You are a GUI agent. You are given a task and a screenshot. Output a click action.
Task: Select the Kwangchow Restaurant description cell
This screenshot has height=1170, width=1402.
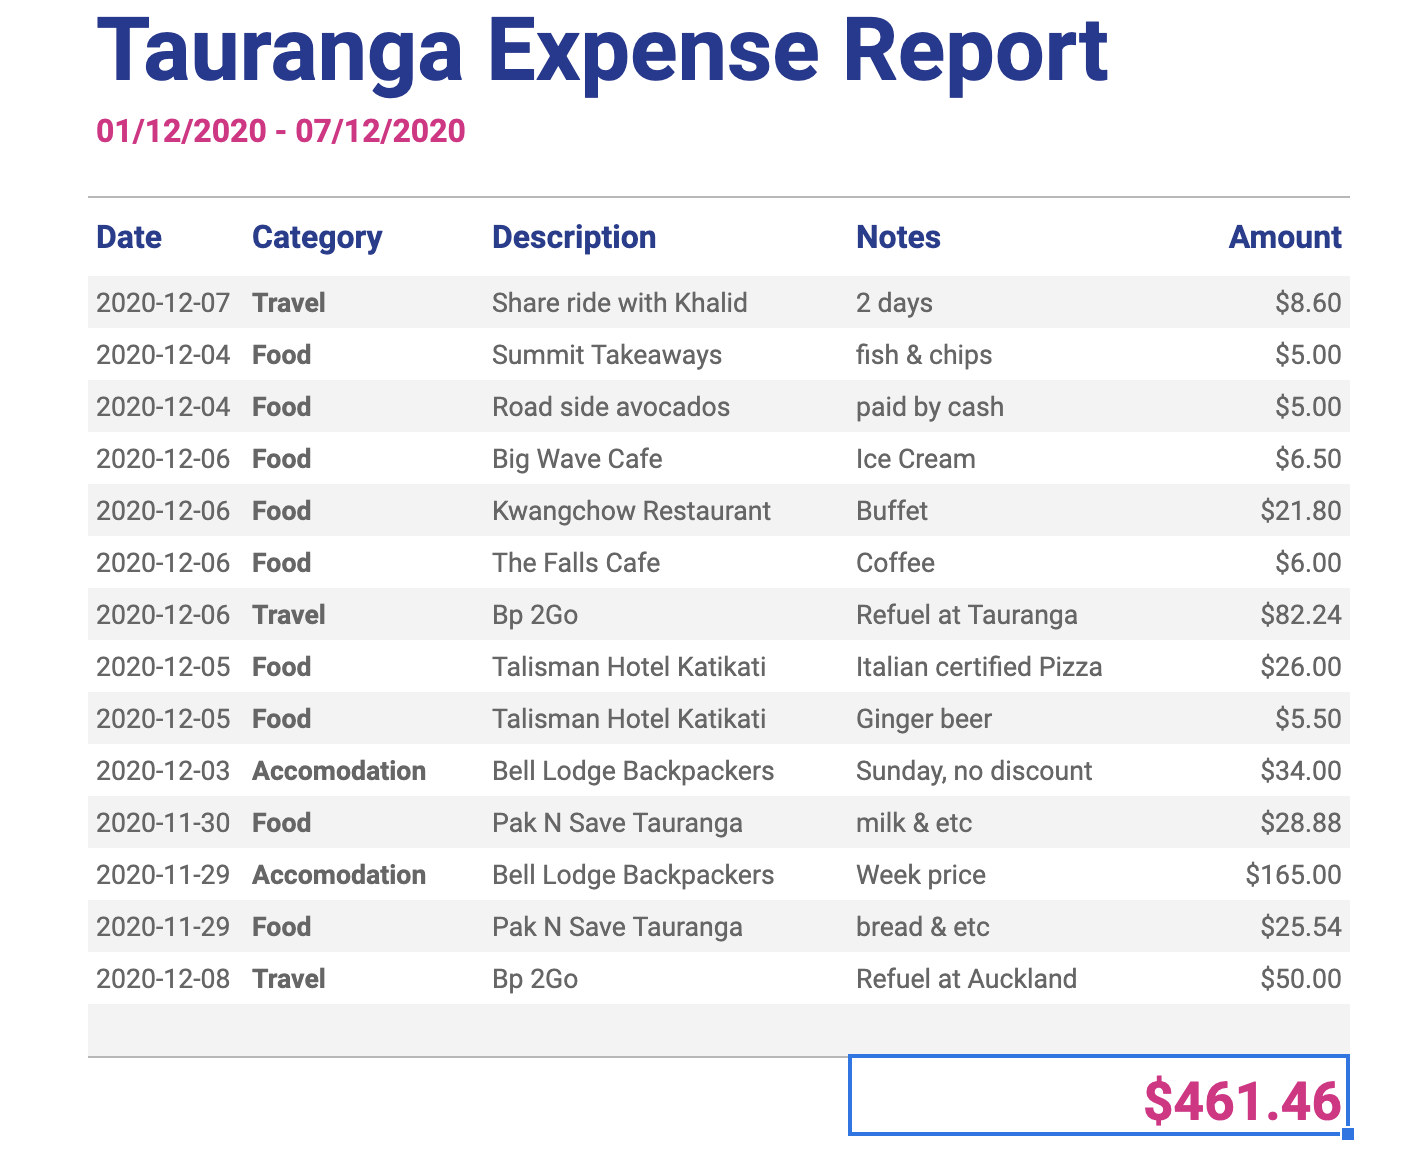(631, 511)
